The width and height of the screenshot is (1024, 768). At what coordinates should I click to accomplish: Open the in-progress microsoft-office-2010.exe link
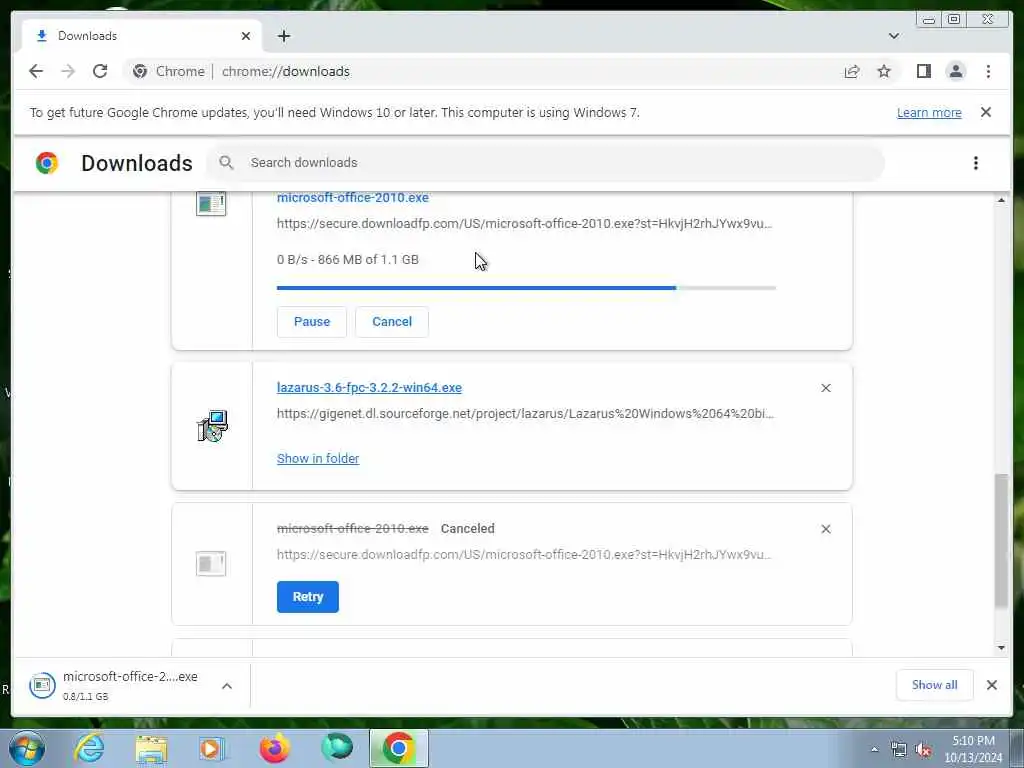353,197
